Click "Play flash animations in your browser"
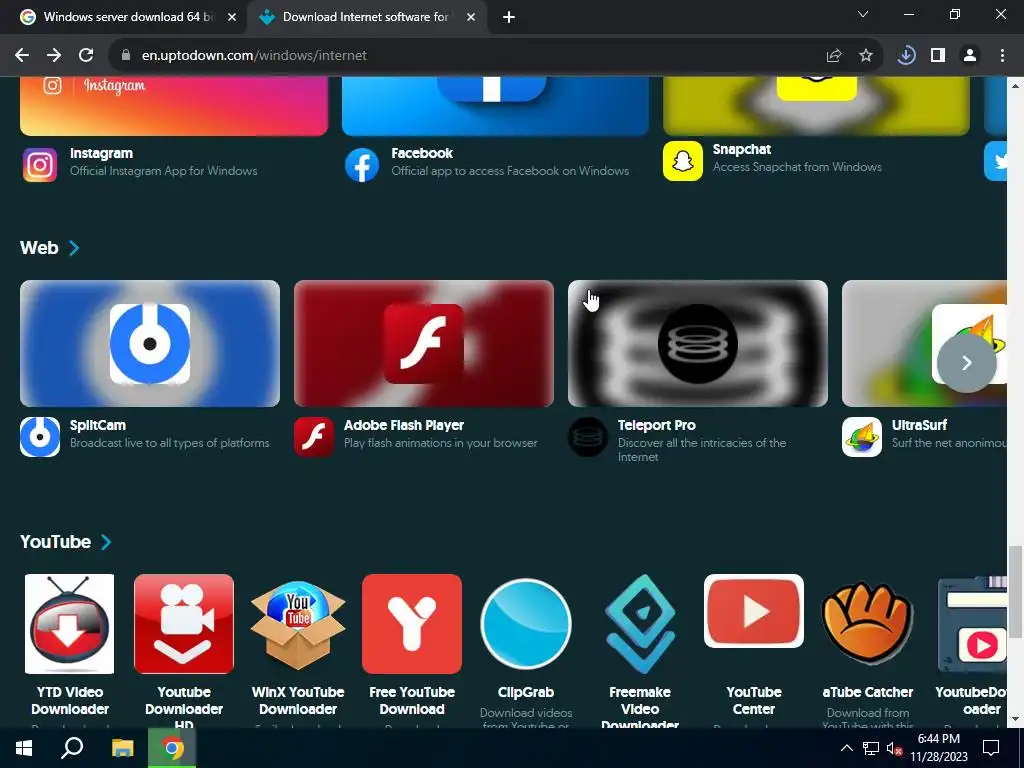1024x768 pixels. click(x=441, y=443)
